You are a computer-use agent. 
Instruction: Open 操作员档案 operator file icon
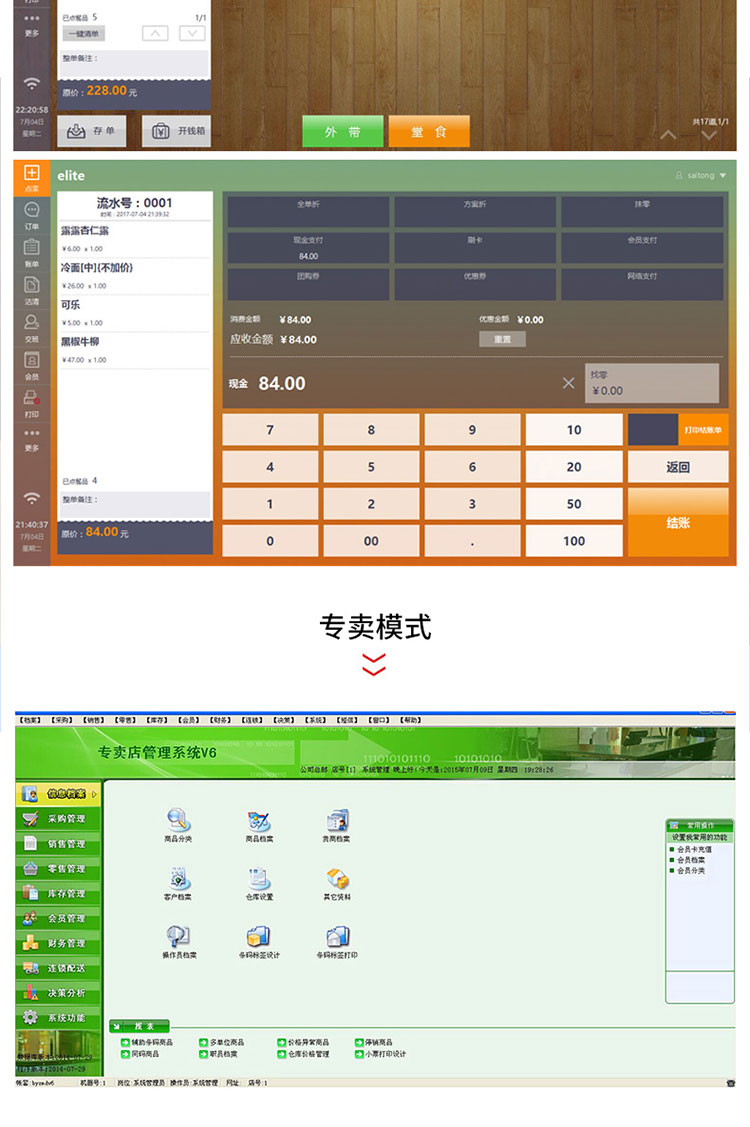coord(178,941)
